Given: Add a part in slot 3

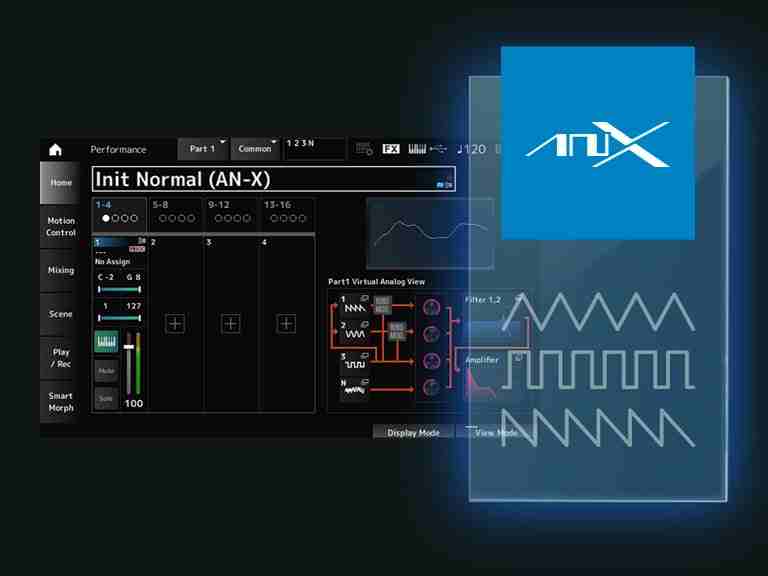Looking at the screenshot, I should (x=230, y=324).
